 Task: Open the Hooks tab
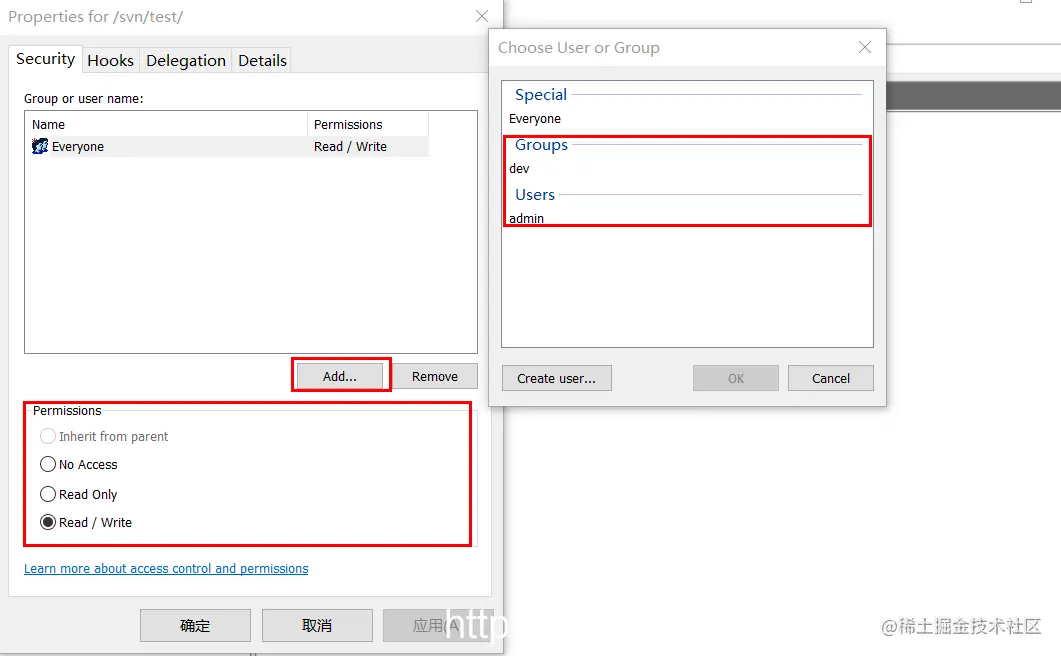point(110,60)
